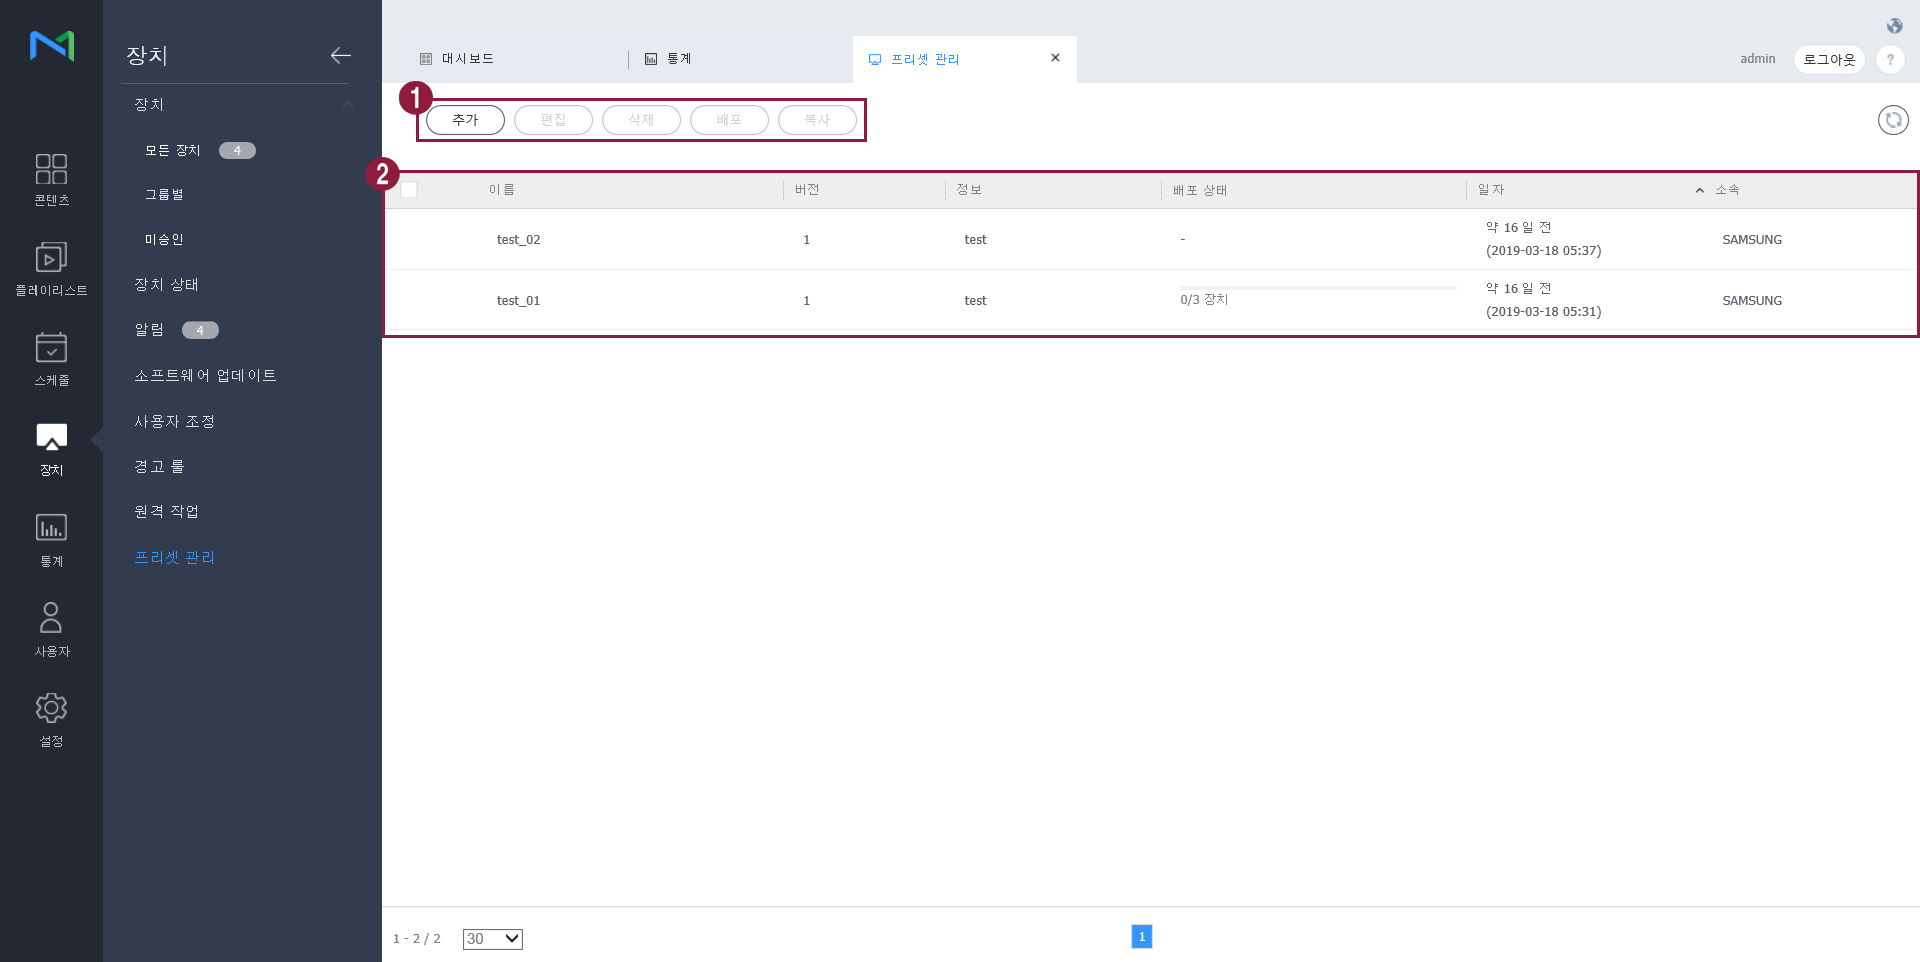Switch to the 대시보드 tab
1920x962 pixels.
(x=467, y=59)
